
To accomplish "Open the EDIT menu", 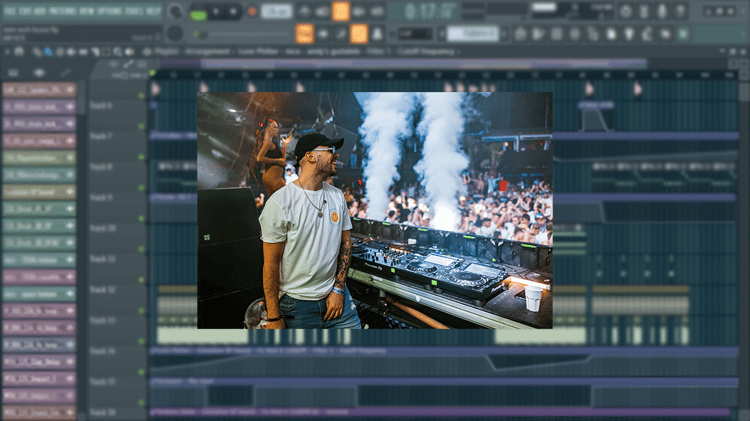I will [x=24, y=11].
